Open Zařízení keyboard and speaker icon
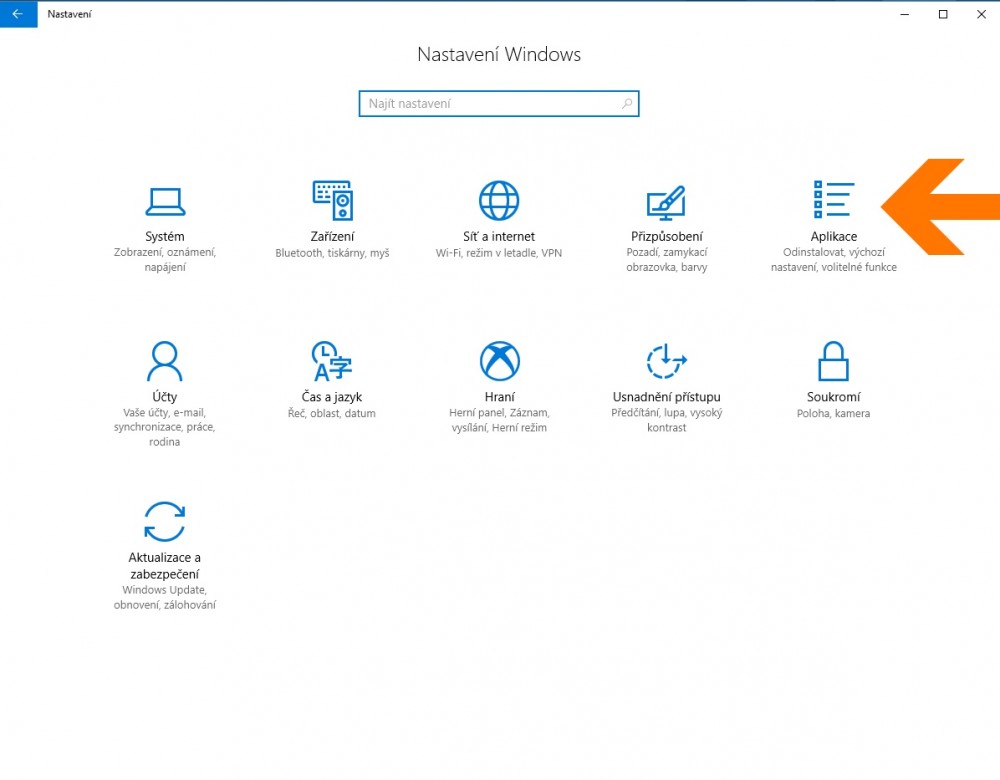This screenshot has width=1000, height=780. [x=332, y=201]
